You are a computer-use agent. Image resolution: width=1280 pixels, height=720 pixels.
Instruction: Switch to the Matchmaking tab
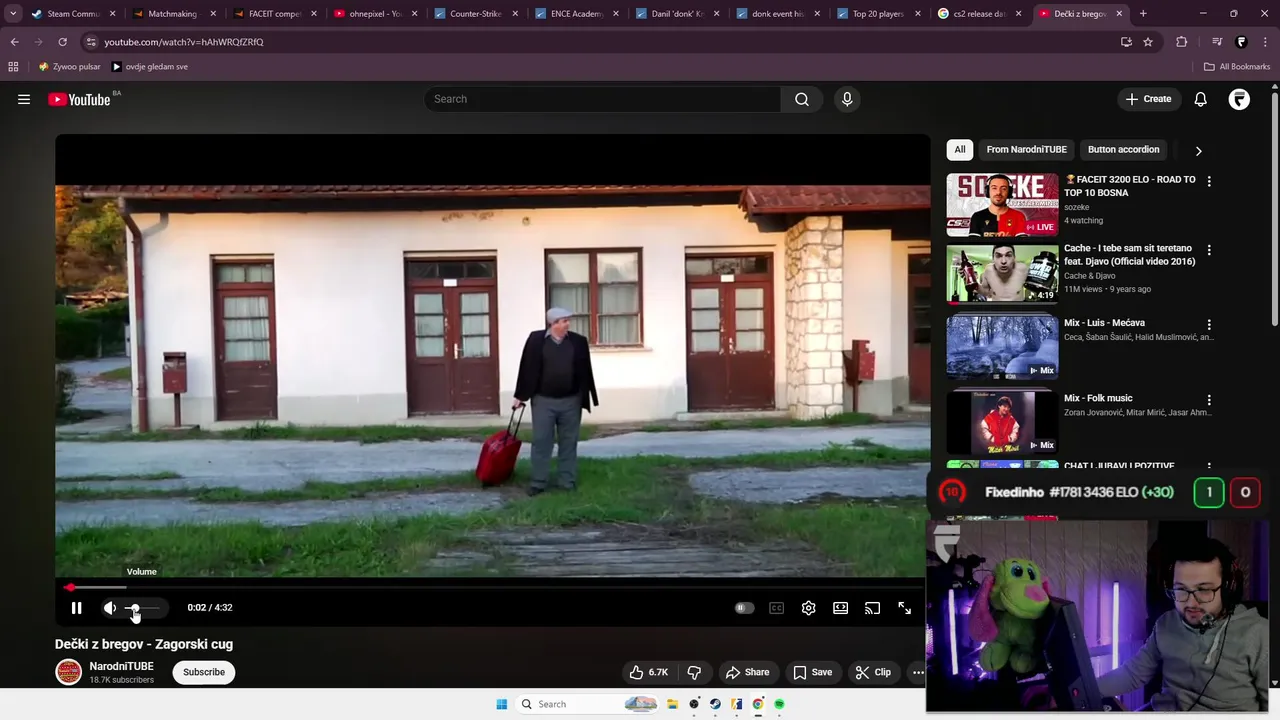[x=172, y=14]
